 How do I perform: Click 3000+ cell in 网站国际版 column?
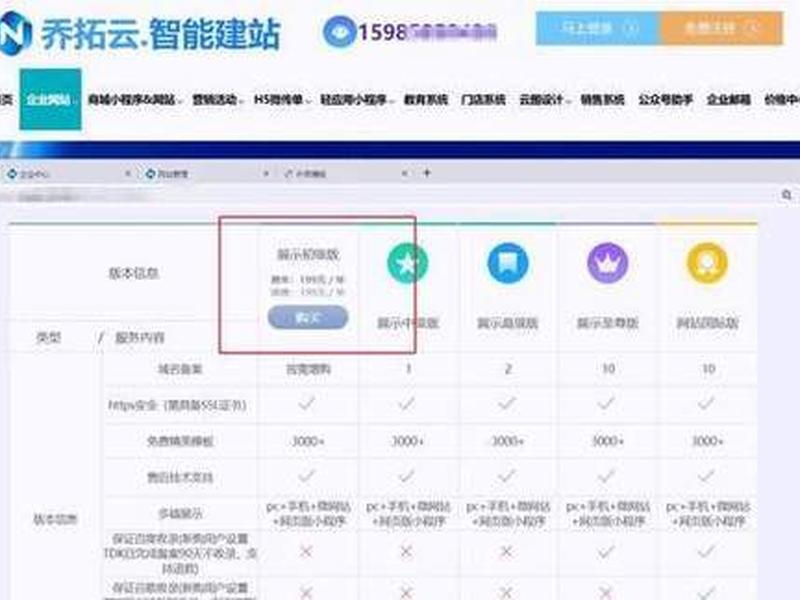coord(707,441)
